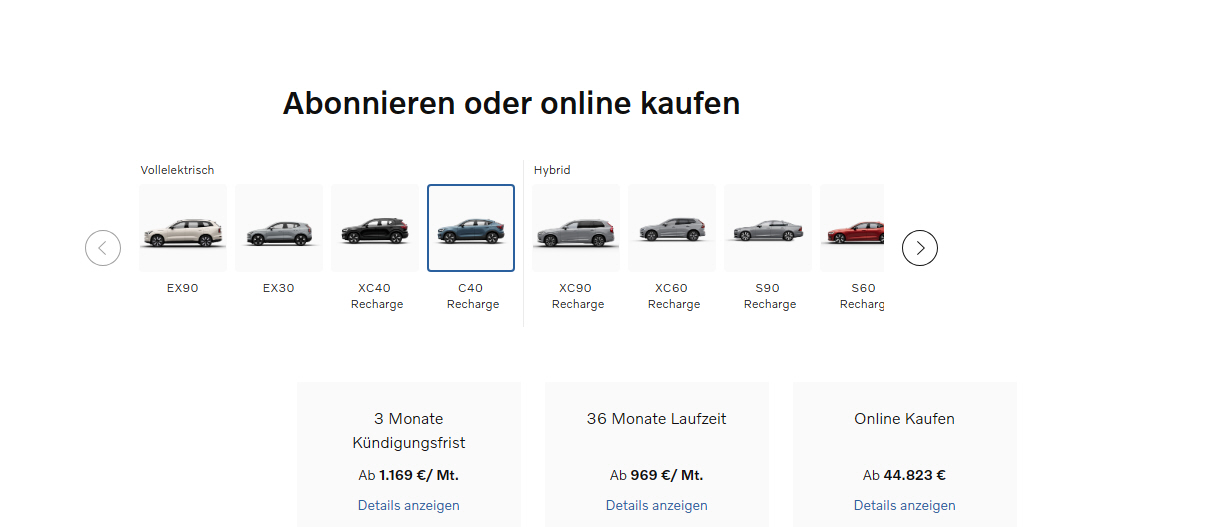Click the C40 Recharge text label
The width and height of the screenshot is (1205, 527).
472,296
